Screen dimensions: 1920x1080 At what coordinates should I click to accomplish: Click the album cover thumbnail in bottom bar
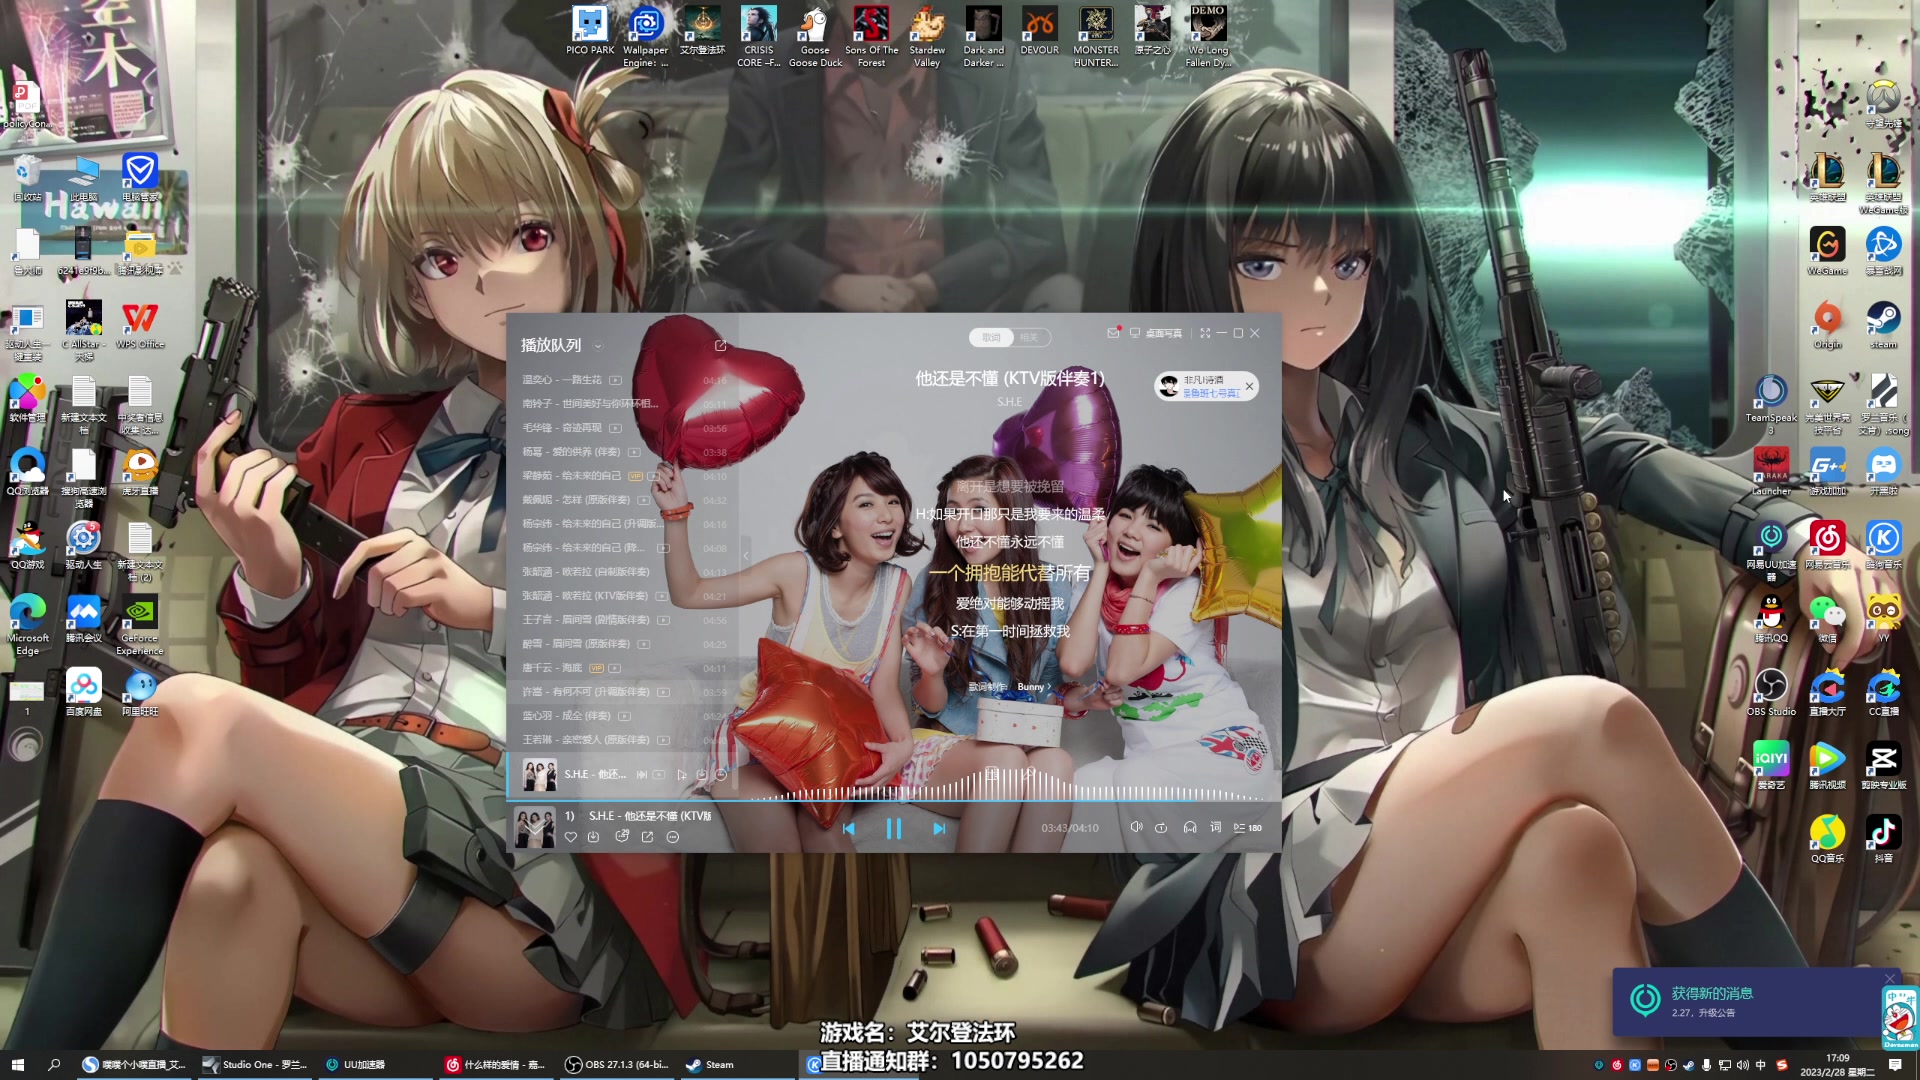click(x=534, y=828)
